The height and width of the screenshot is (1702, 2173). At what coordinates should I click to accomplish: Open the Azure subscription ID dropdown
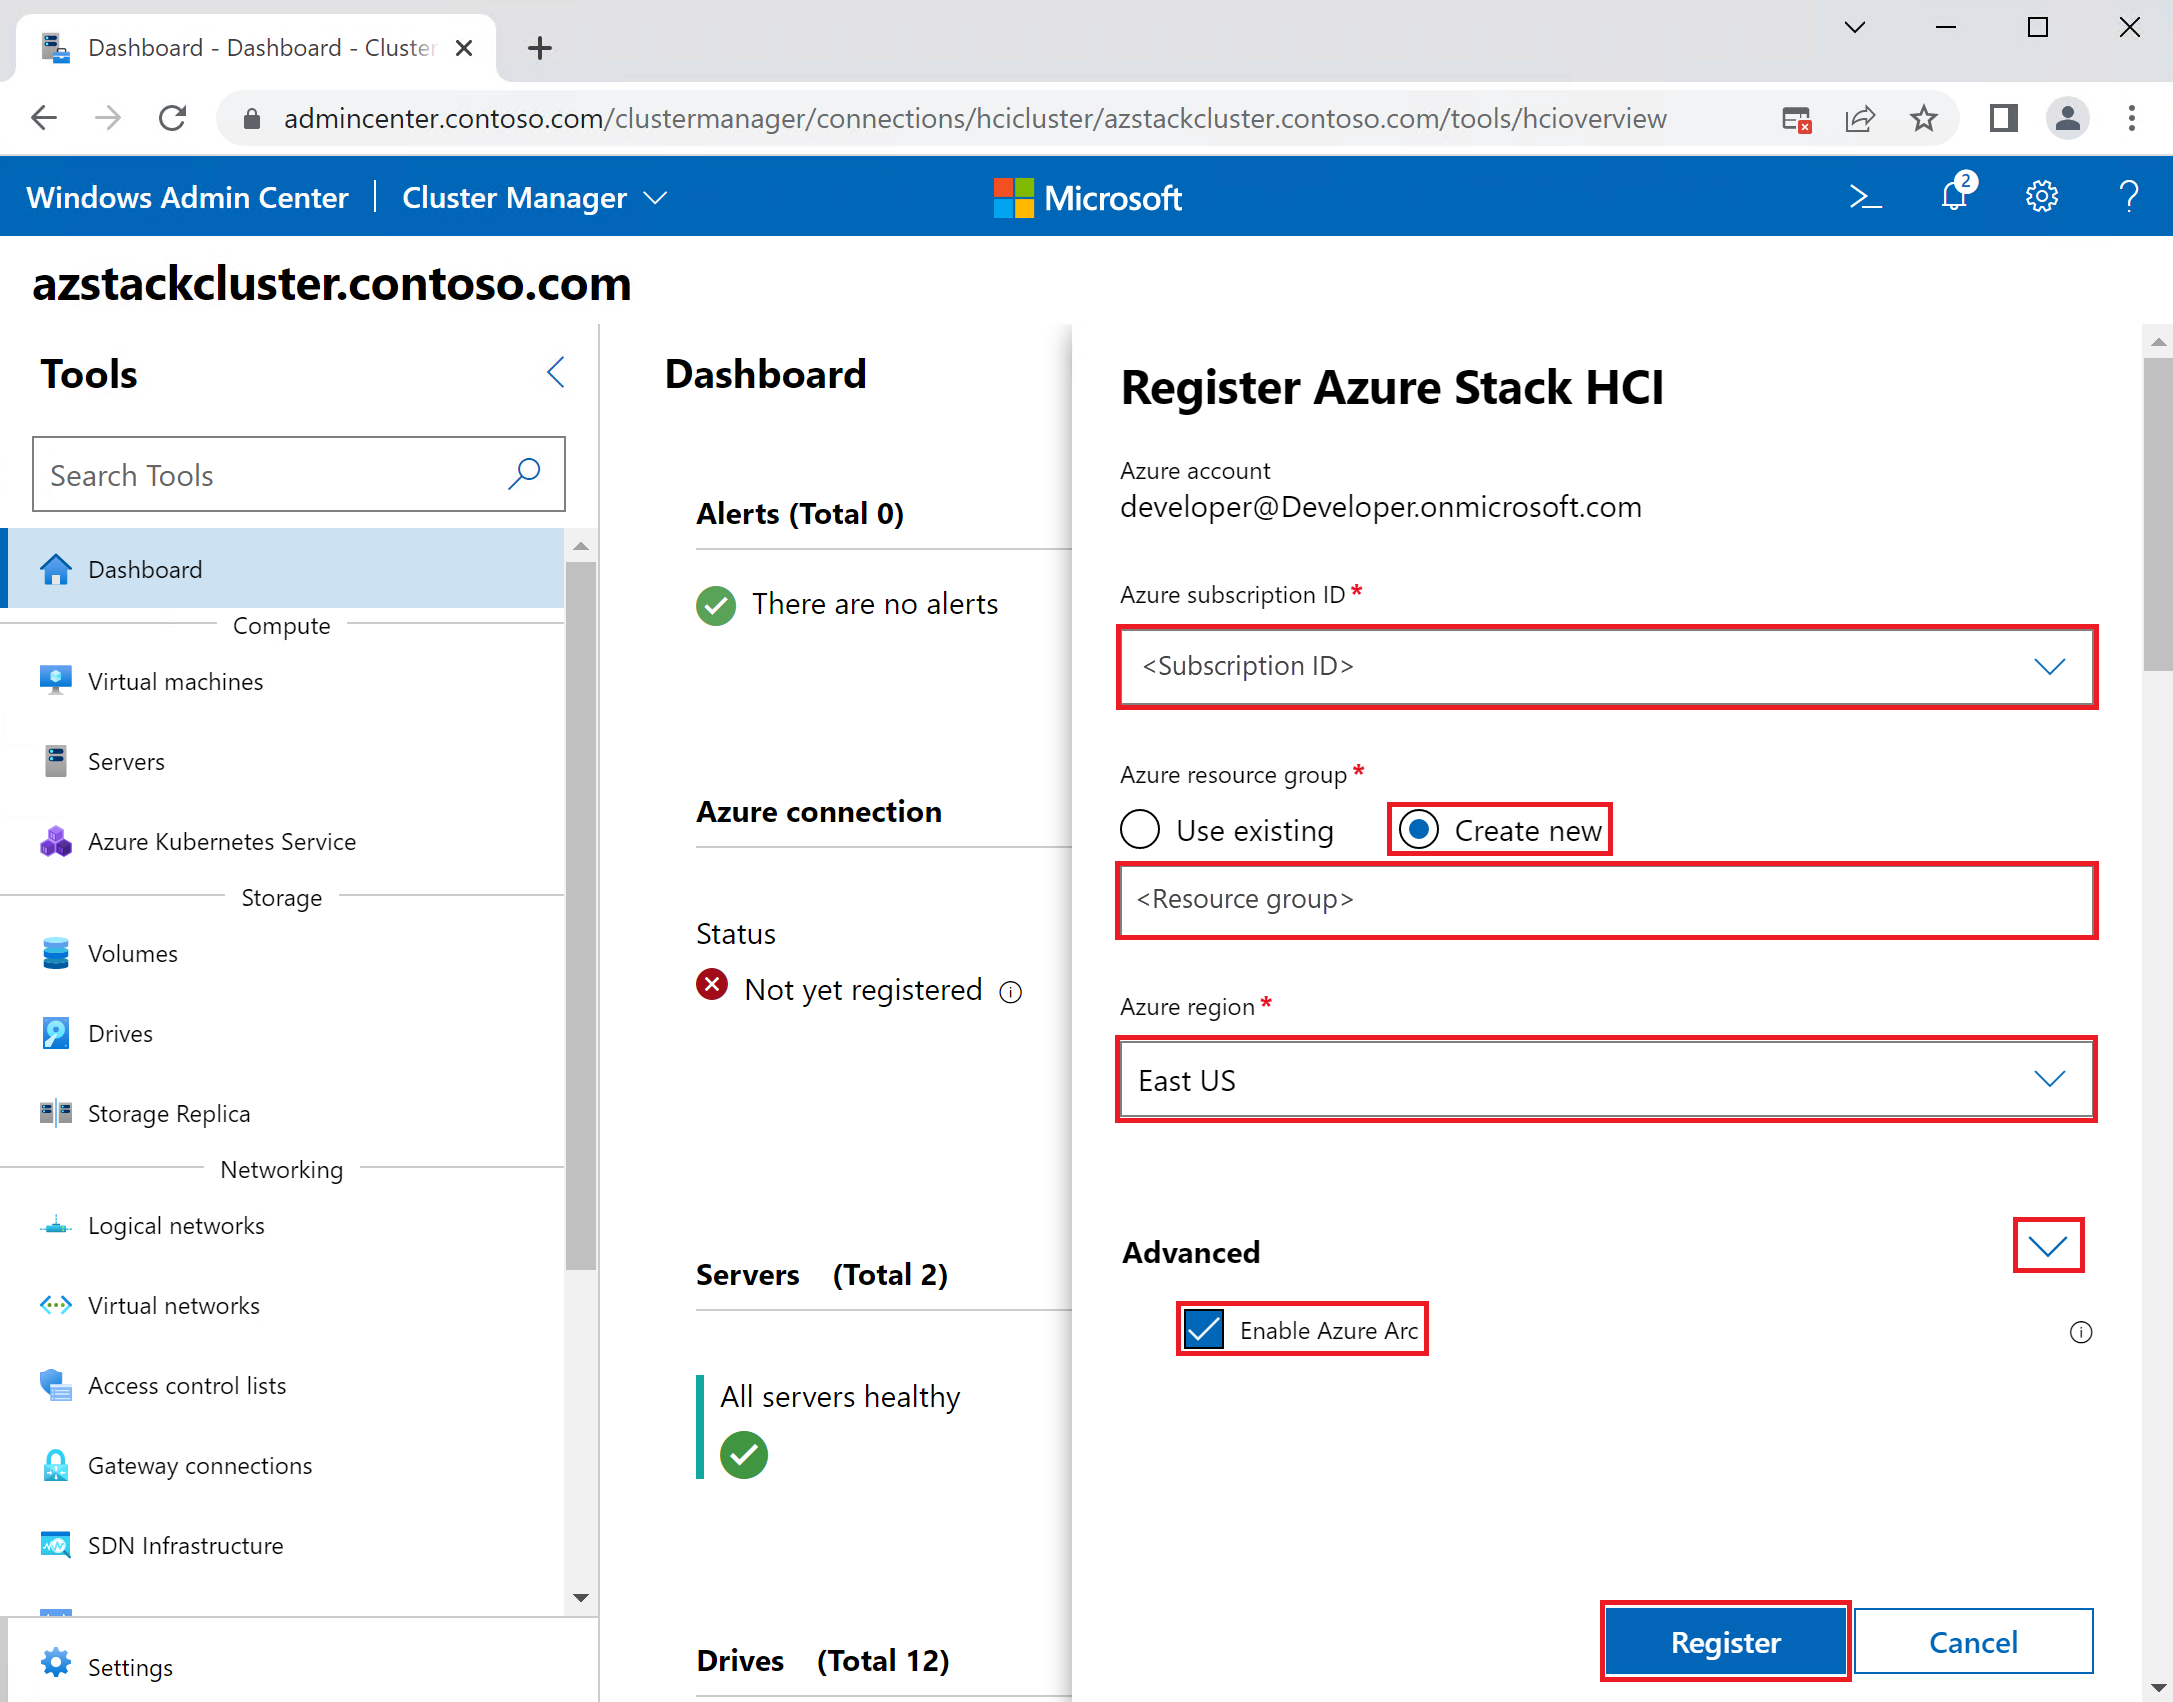click(x=1606, y=667)
